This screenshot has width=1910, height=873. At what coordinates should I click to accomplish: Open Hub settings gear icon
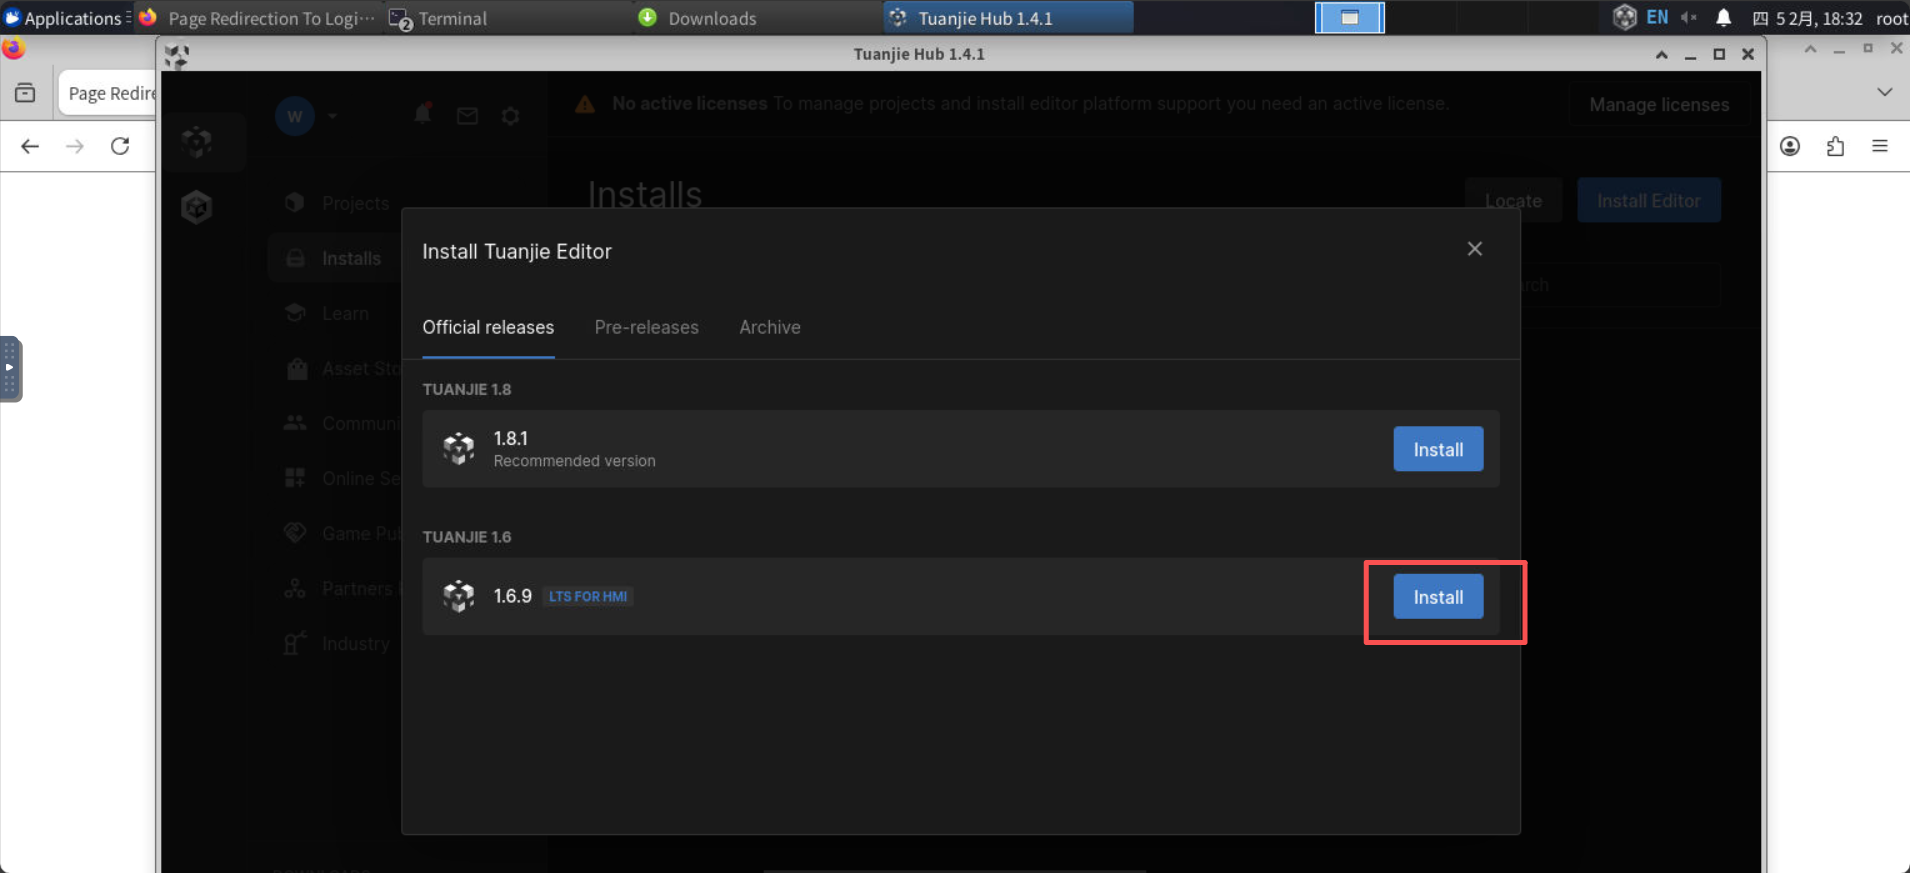(511, 116)
